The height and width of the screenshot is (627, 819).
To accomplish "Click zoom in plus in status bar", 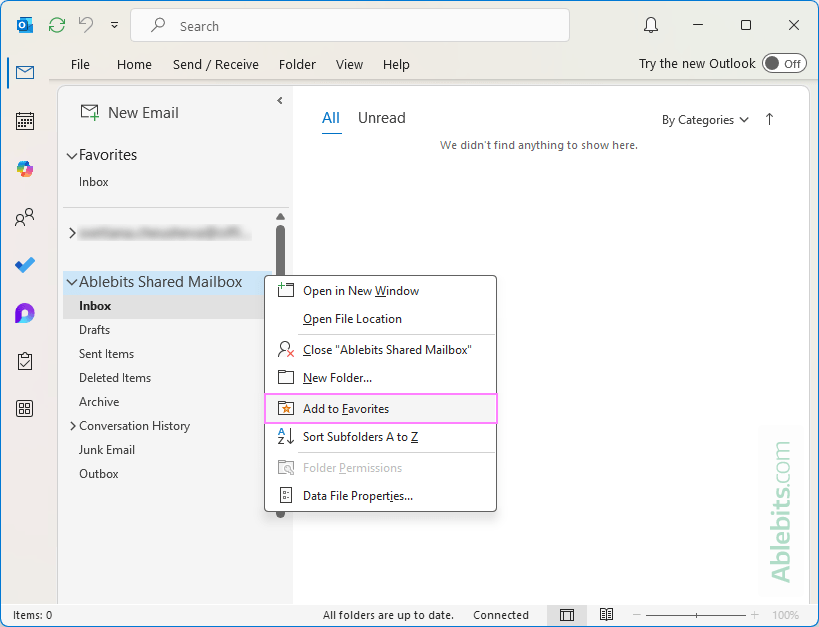I will tap(755, 615).
